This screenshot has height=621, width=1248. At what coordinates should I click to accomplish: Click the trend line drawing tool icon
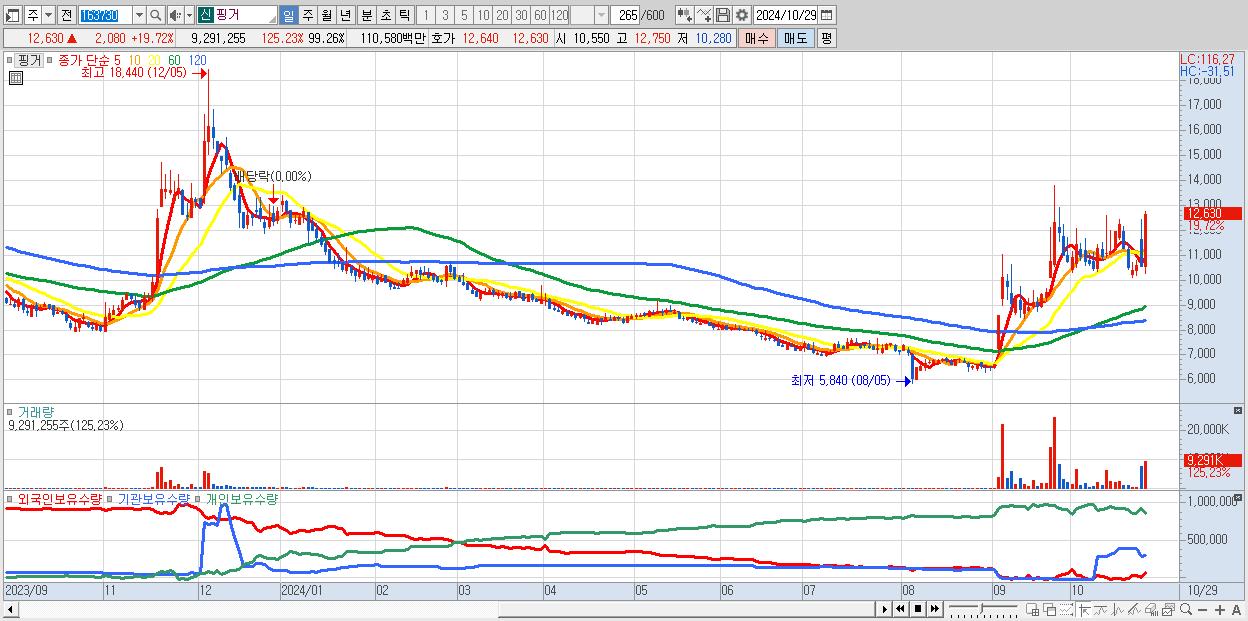1101,609
